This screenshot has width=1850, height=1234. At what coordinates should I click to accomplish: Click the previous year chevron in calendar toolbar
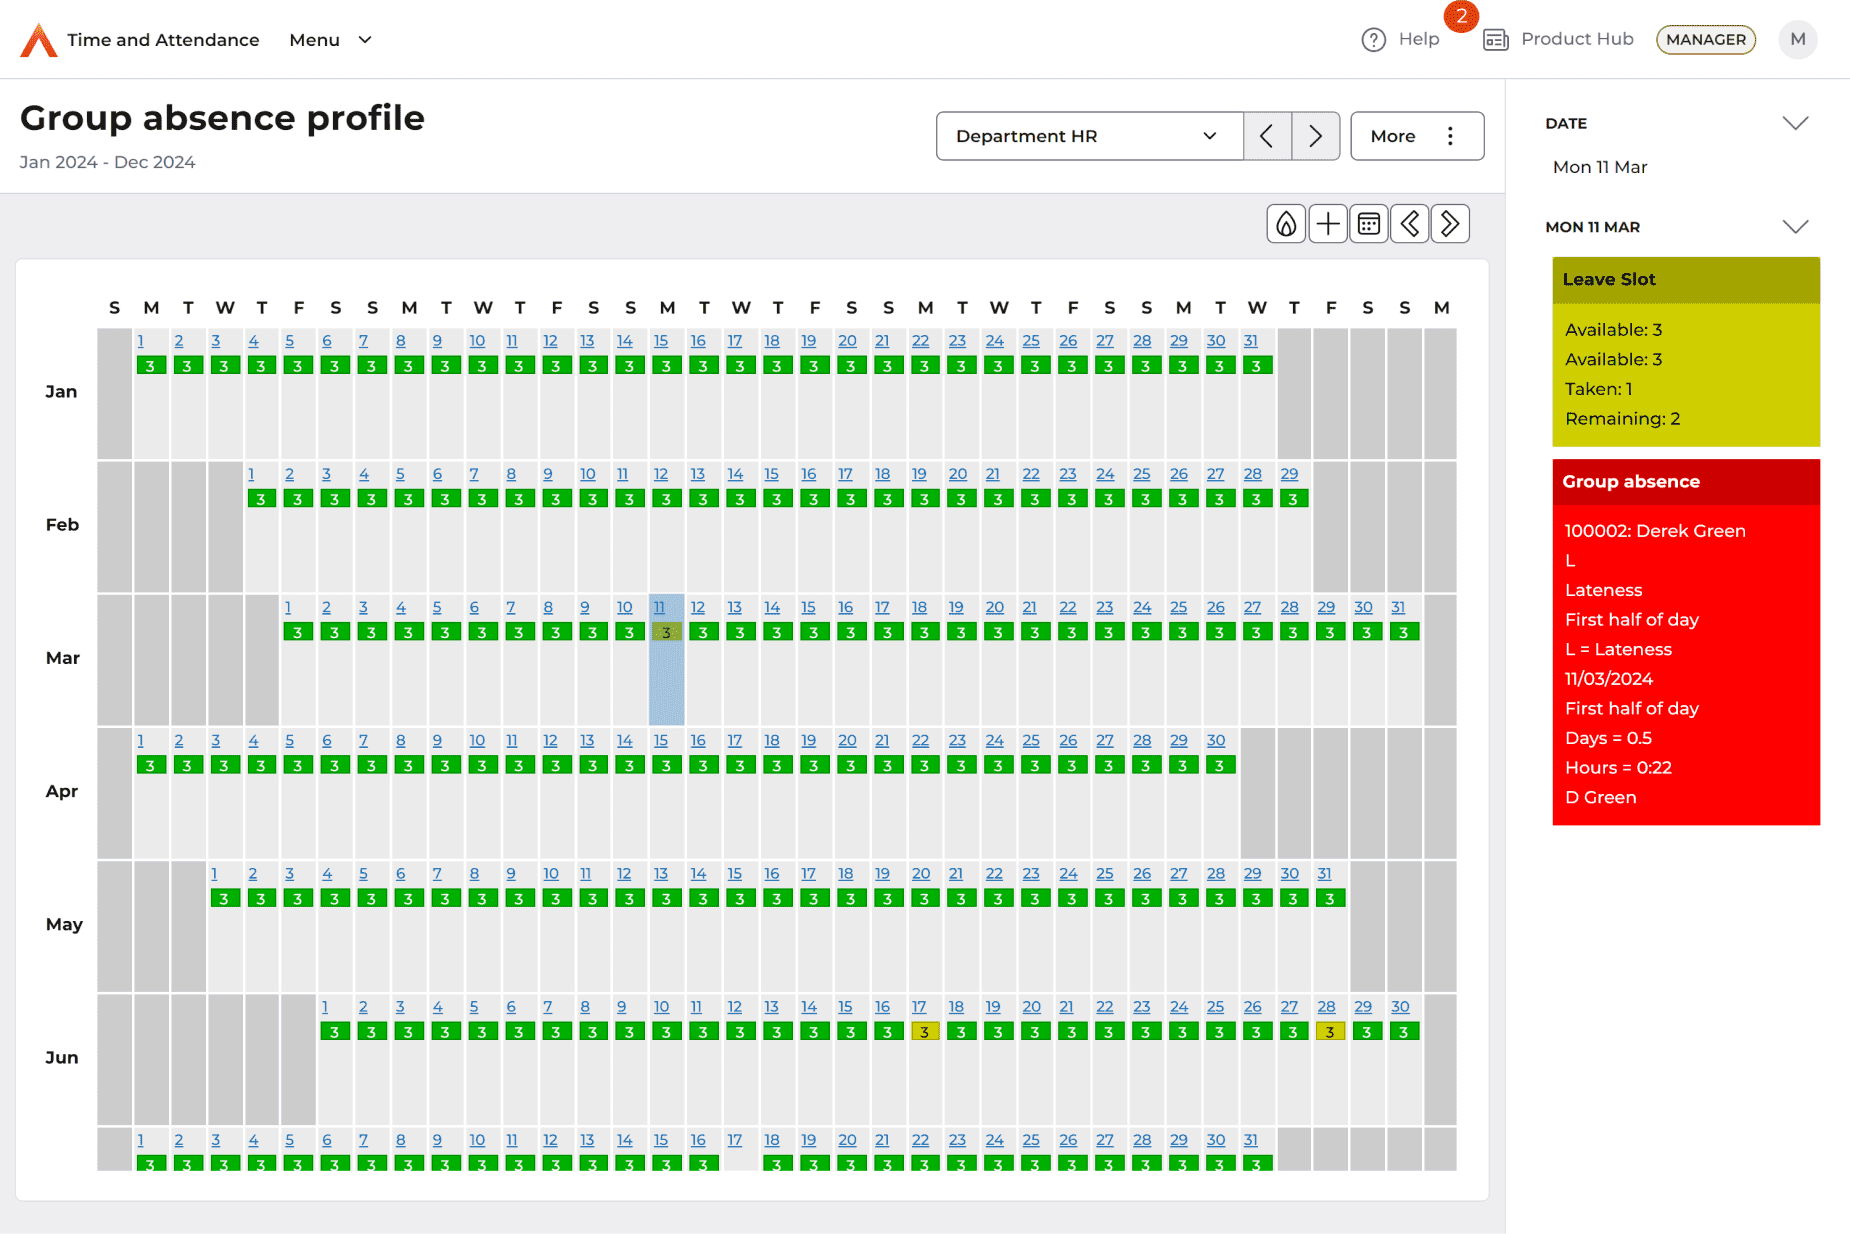click(x=1410, y=224)
